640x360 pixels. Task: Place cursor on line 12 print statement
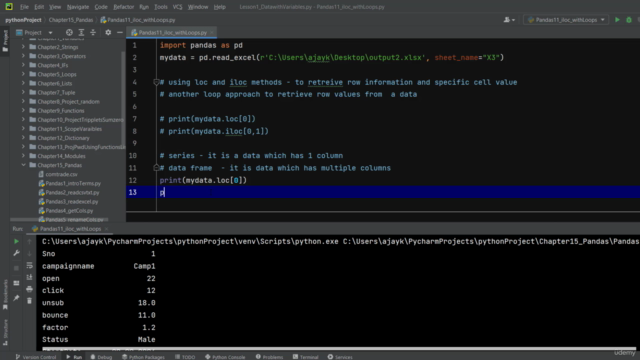(x=203, y=180)
